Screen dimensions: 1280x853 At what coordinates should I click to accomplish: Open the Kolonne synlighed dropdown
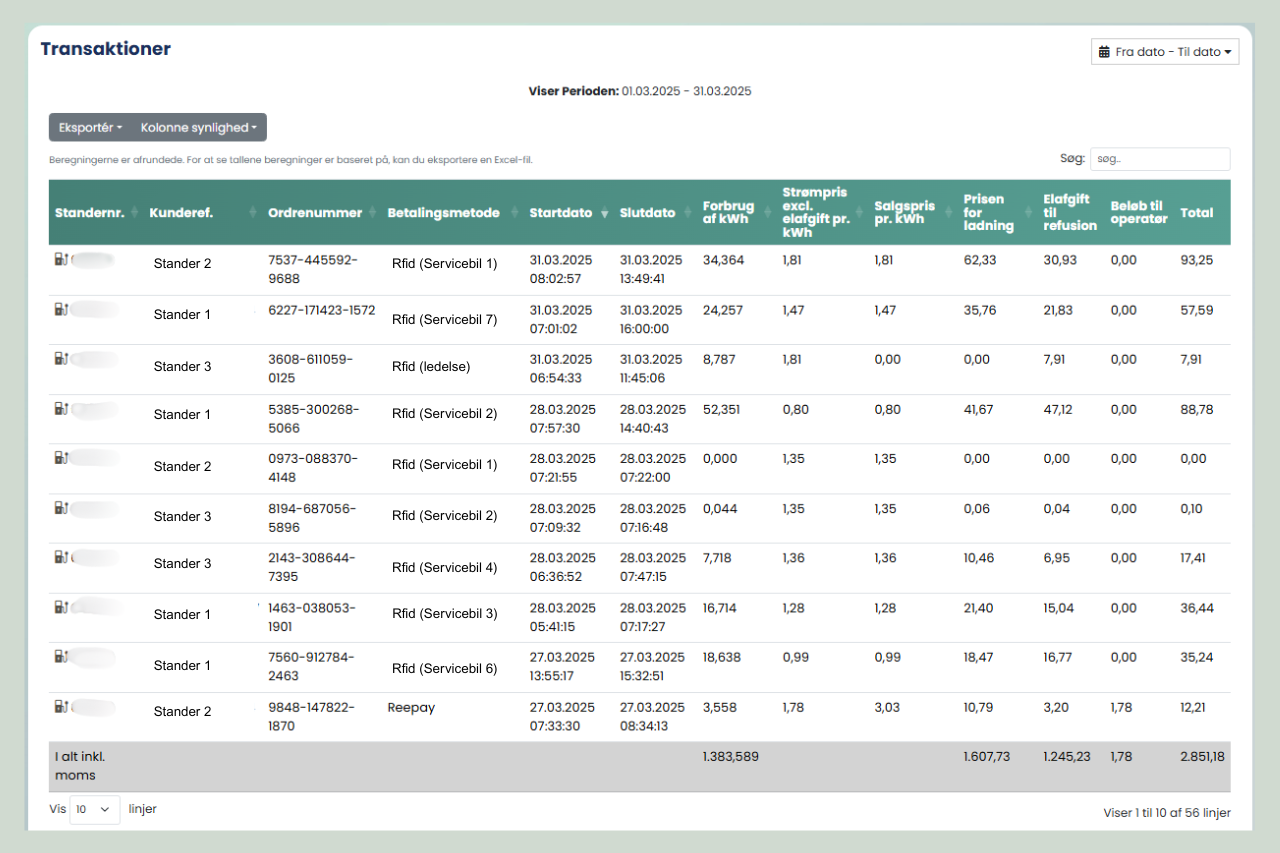tap(199, 127)
